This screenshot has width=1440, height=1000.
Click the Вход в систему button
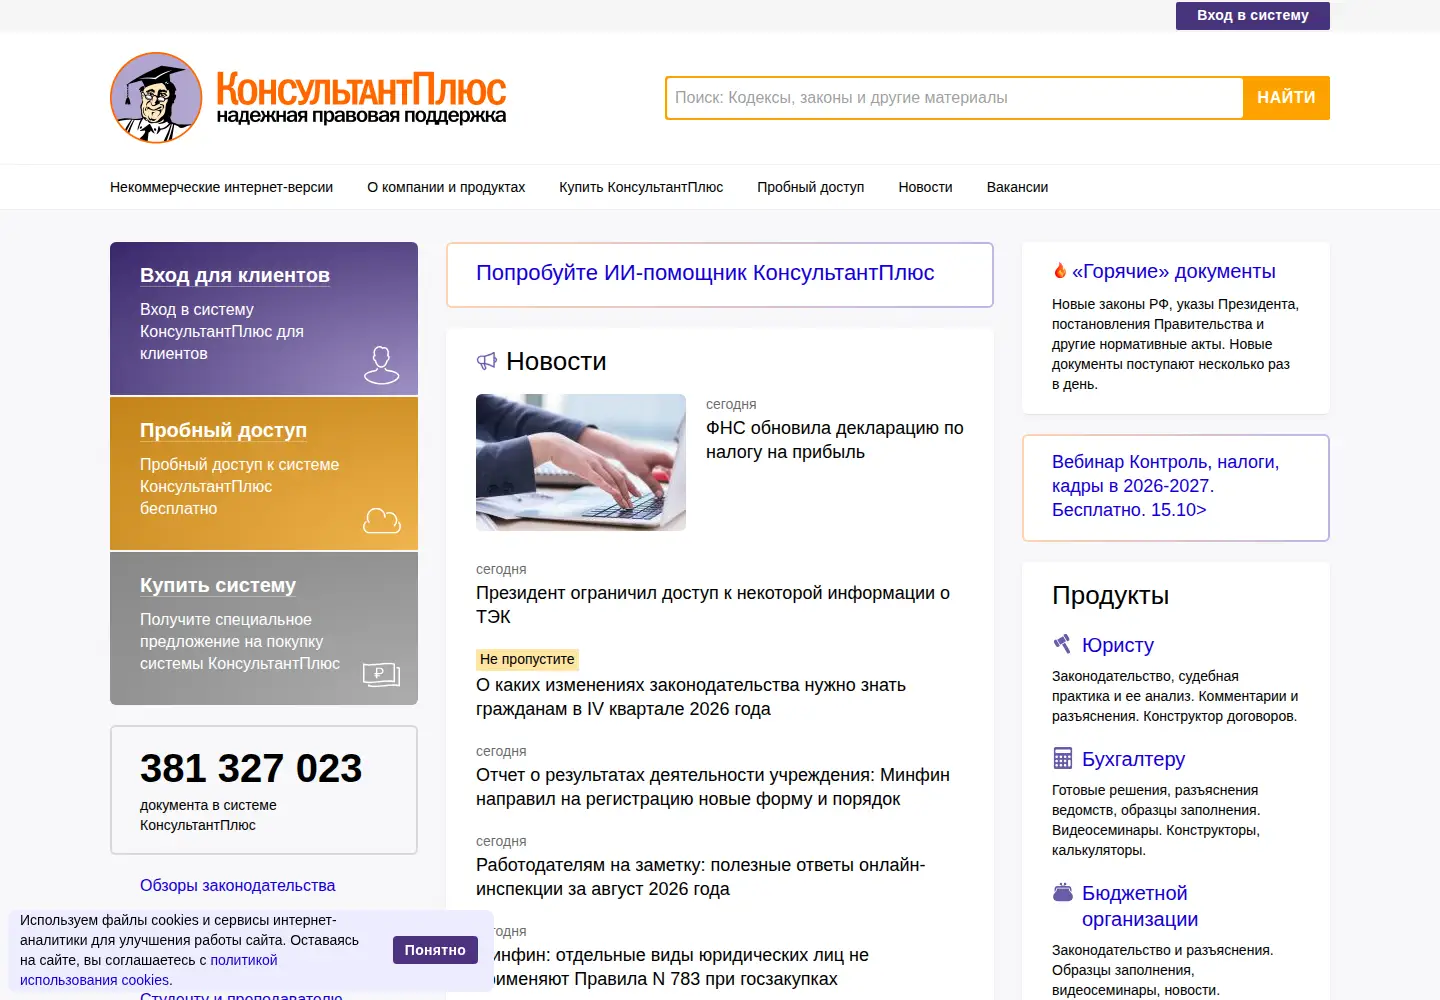(1253, 15)
